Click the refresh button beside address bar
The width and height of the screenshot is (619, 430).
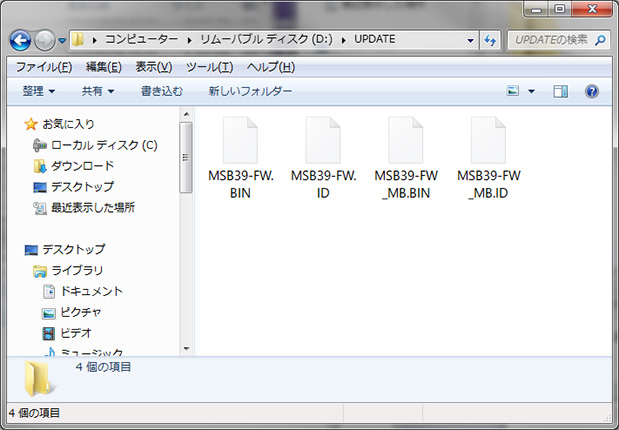(x=490, y=40)
